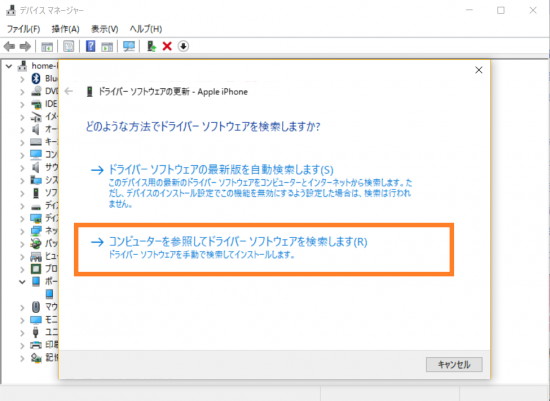Expand the 記憶 storage category chevron

coord(22,358)
